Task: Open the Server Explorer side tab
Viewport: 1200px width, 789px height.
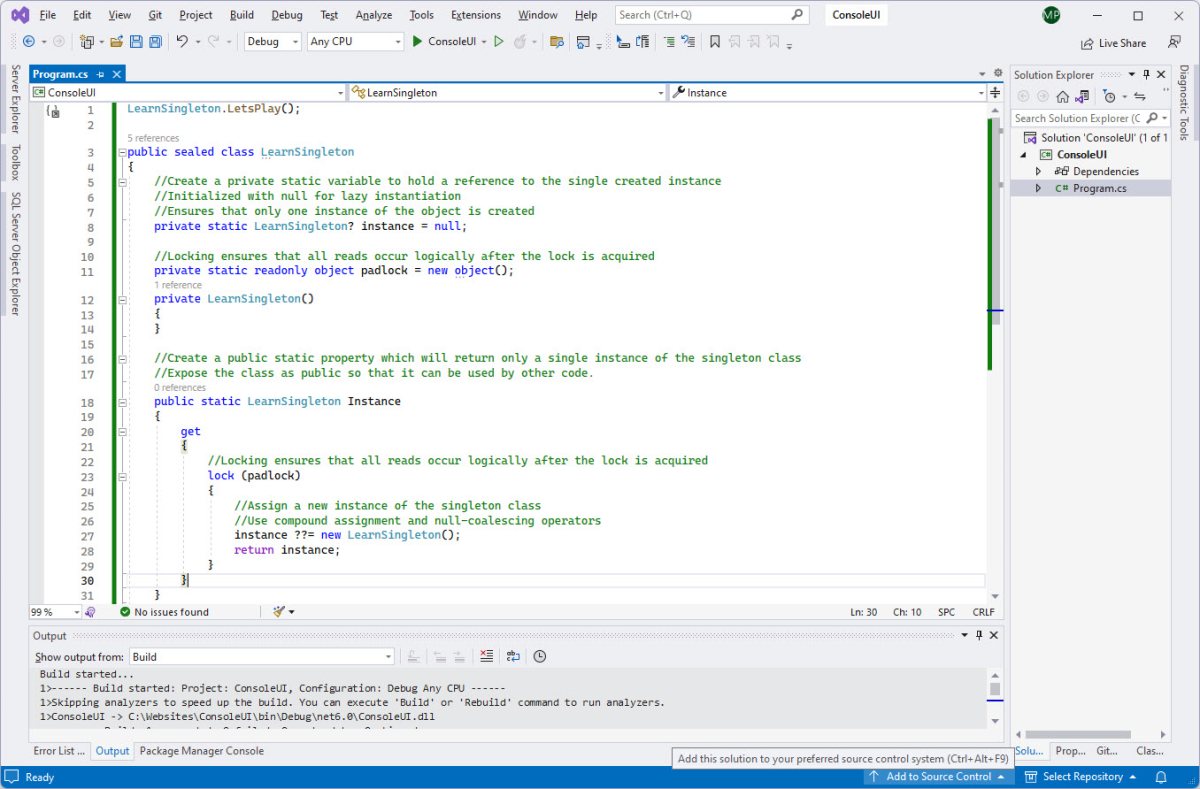Action: 15,99
